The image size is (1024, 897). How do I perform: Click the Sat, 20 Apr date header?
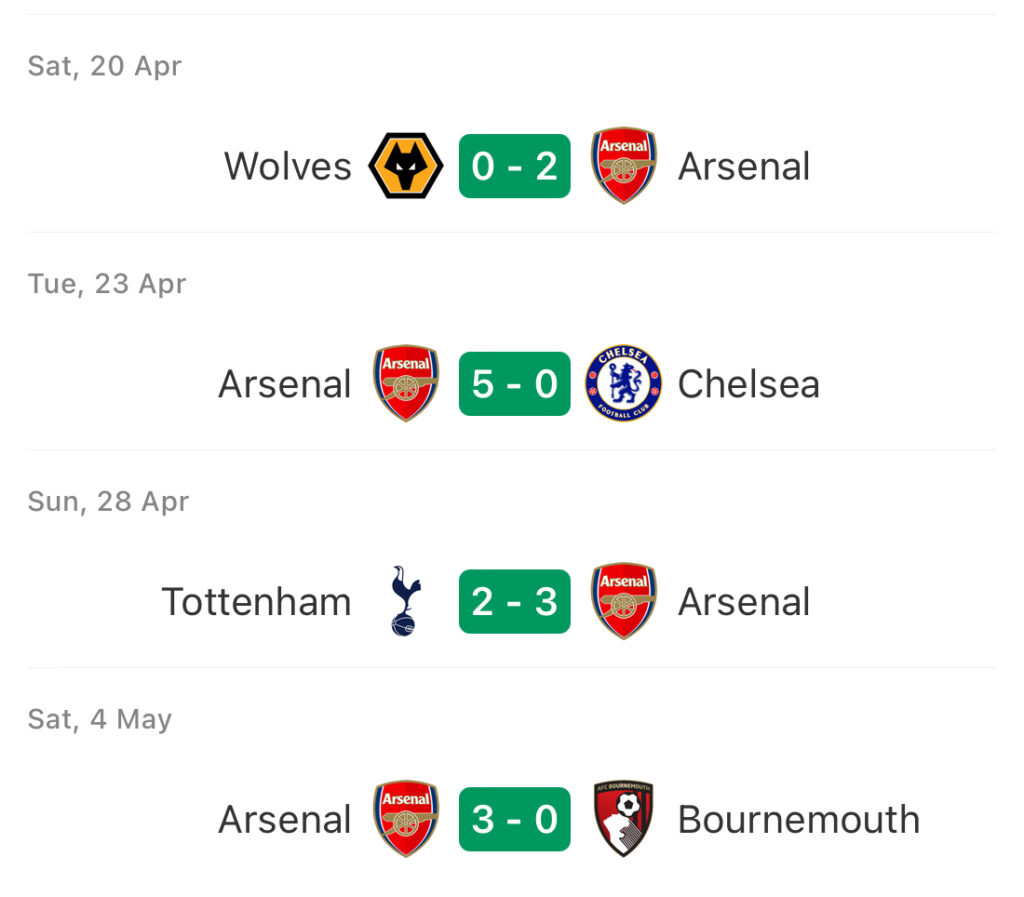coord(104,66)
